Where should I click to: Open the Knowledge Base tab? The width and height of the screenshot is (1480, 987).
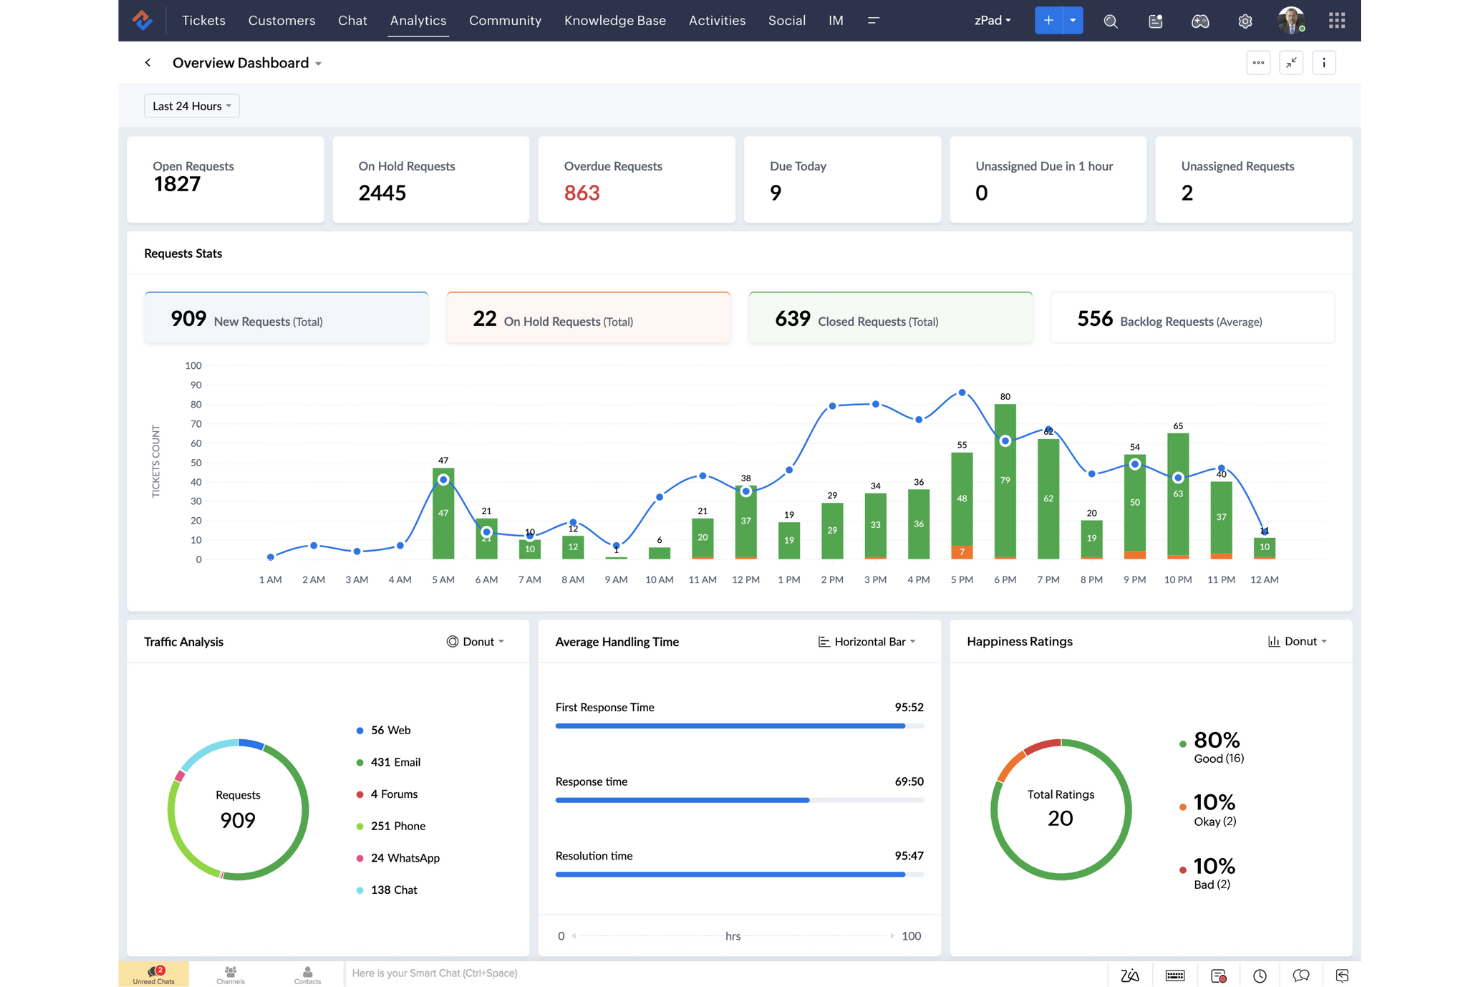pos(615,20)
